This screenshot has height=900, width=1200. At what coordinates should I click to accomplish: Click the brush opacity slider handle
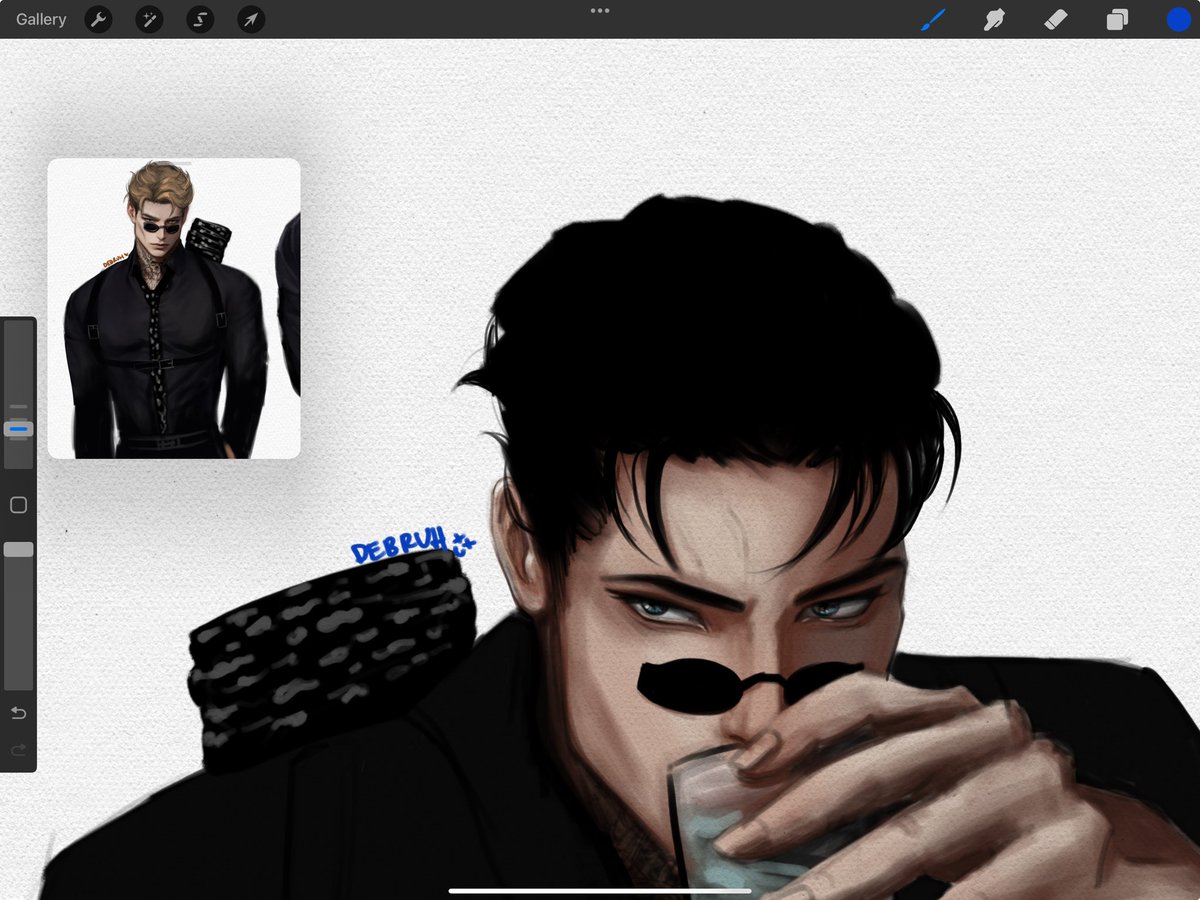(19, 549)
